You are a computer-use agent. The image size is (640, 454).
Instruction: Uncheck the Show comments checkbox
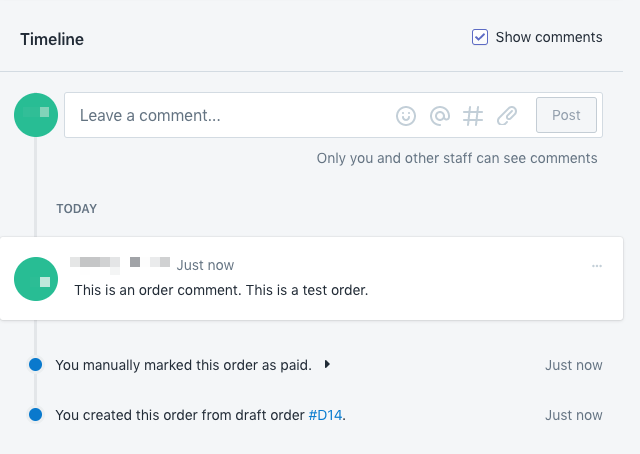point(480,37)
